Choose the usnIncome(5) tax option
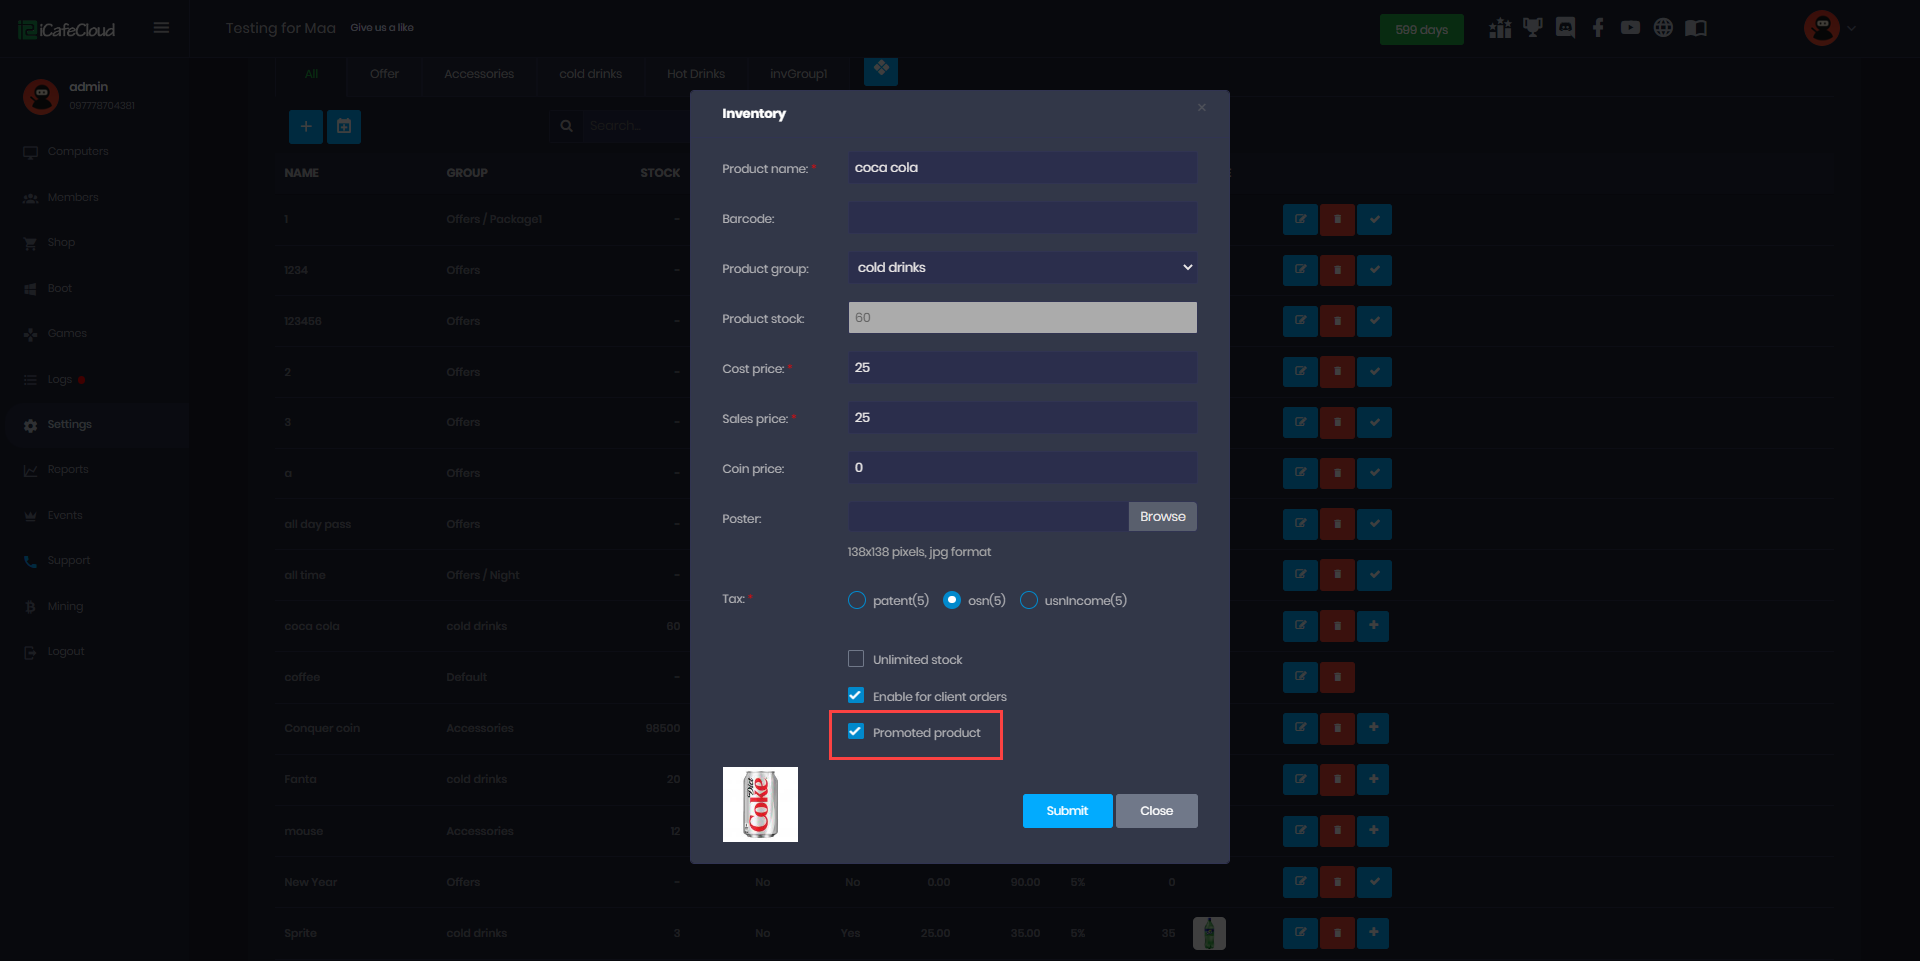1920x961 pixels. pyautogui.click(x=1029, y=600)
